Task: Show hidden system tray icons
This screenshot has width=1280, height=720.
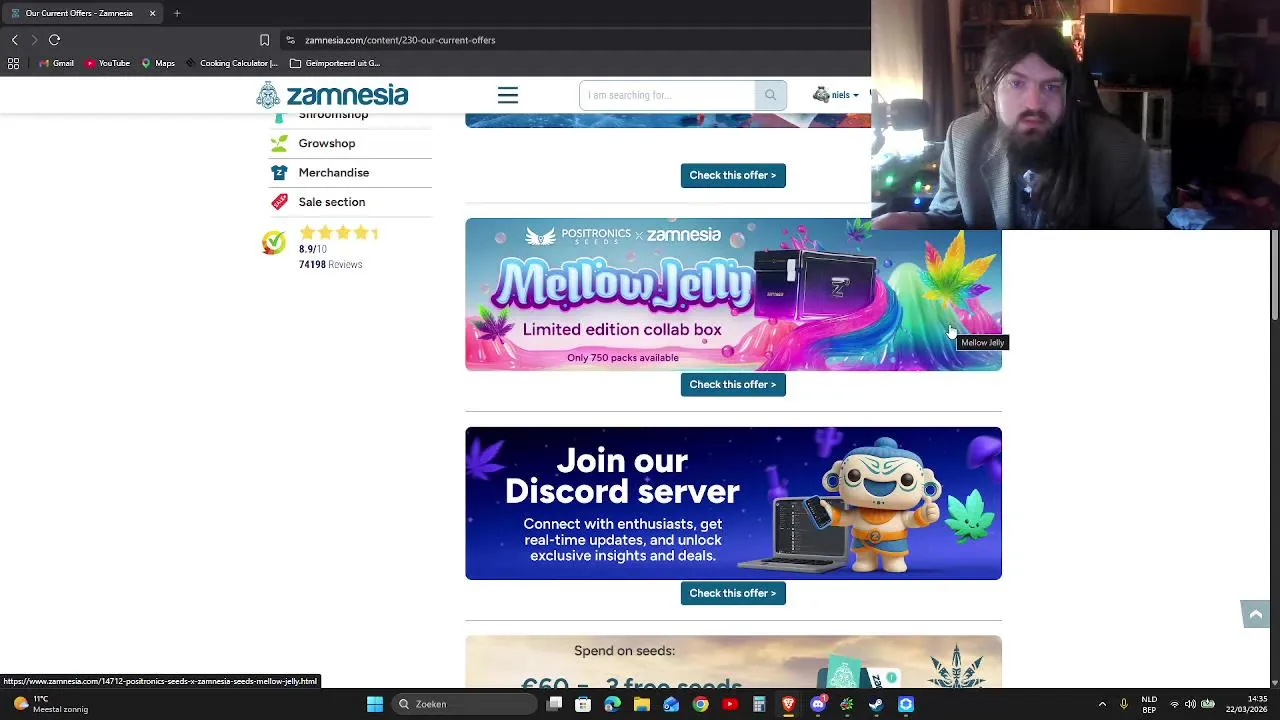Action: tap(1102, 704)
